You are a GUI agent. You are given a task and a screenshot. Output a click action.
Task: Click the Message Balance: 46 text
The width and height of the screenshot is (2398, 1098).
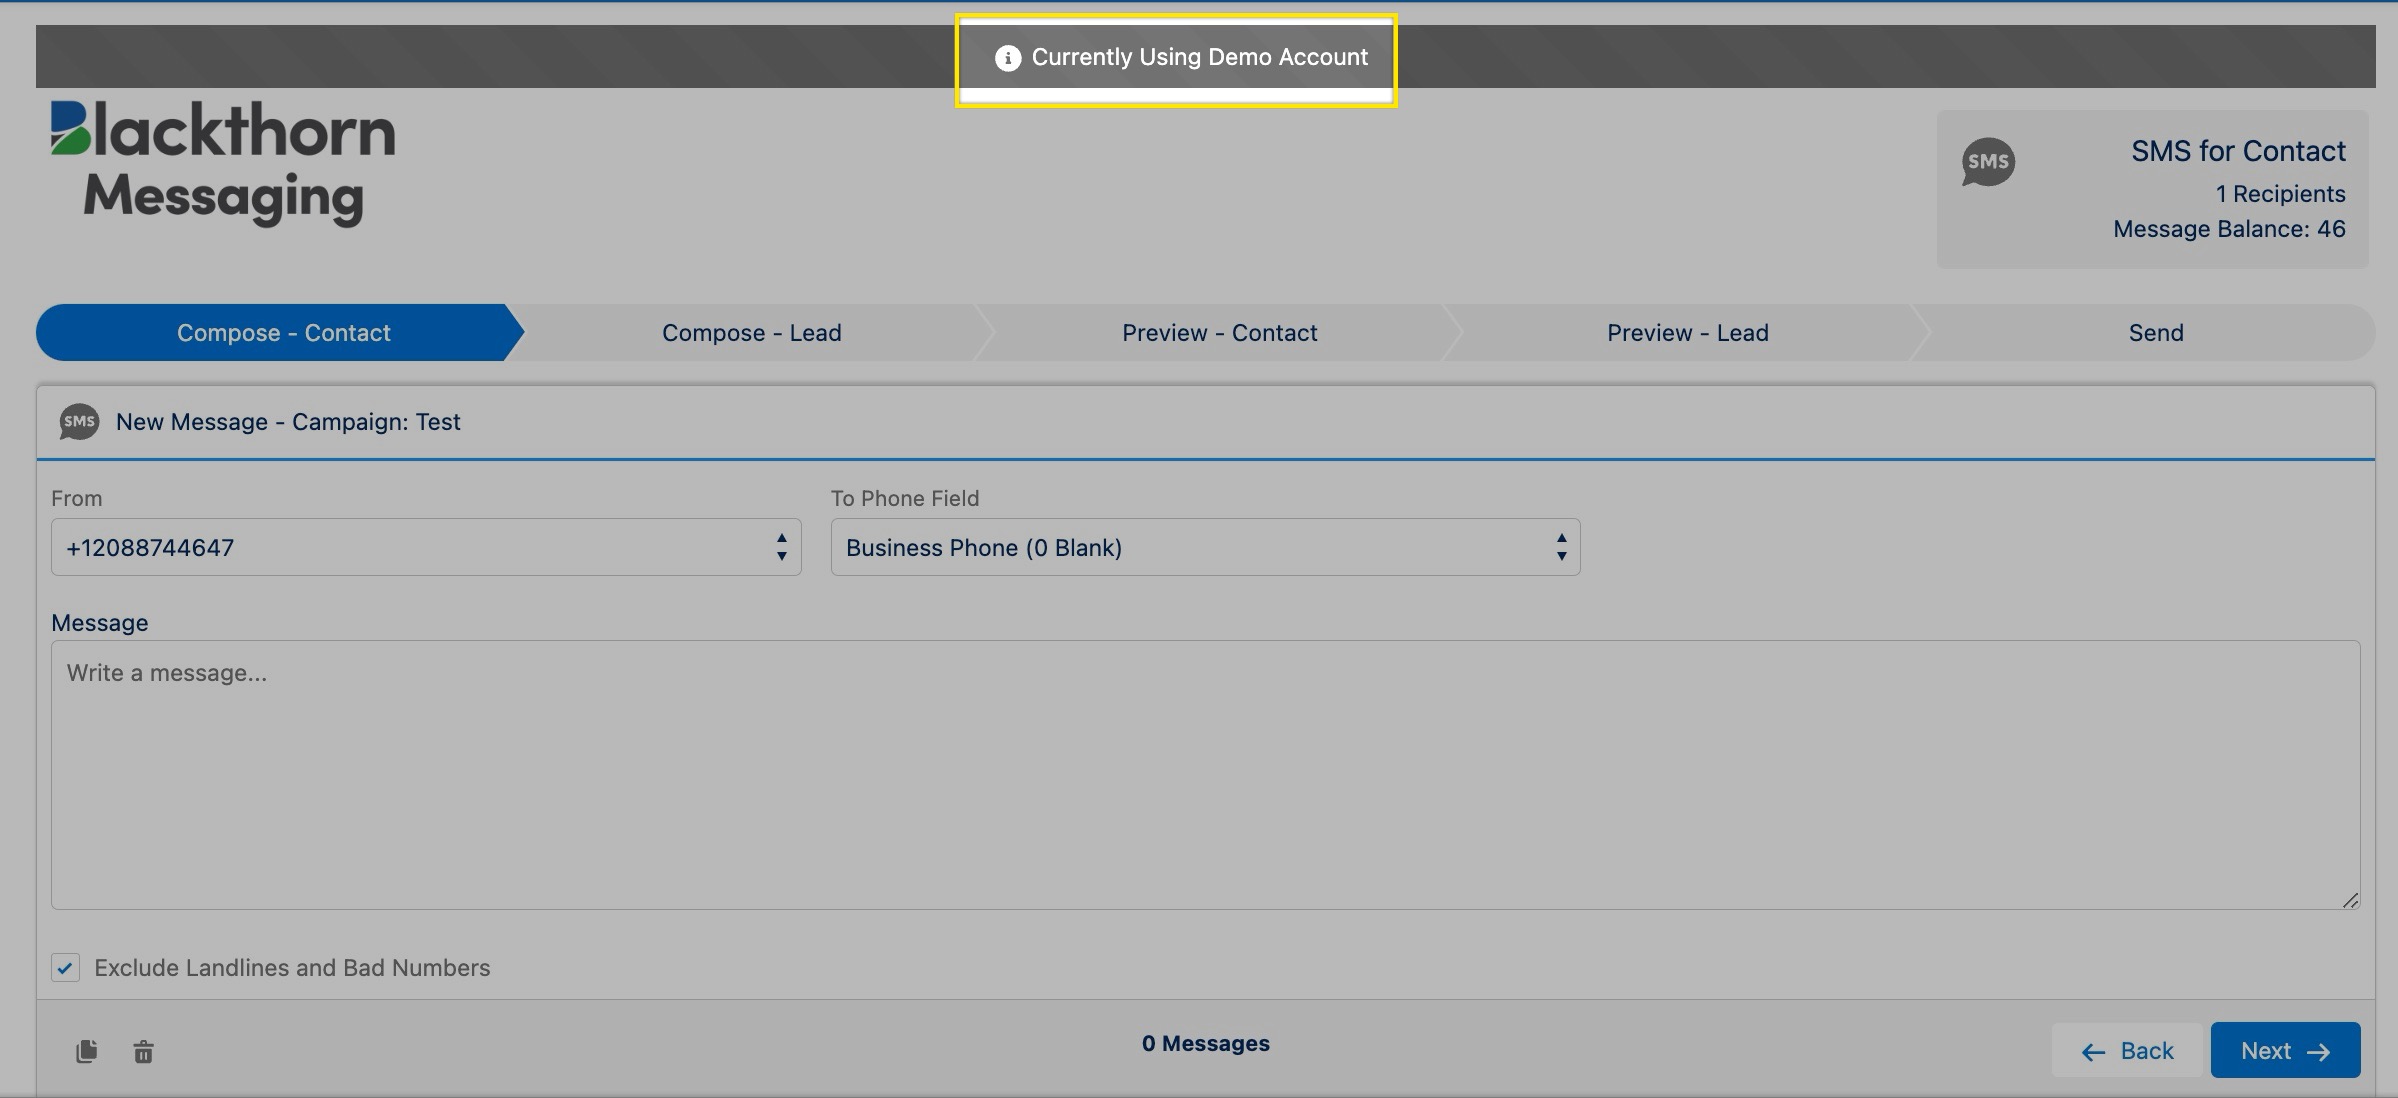2229,229
